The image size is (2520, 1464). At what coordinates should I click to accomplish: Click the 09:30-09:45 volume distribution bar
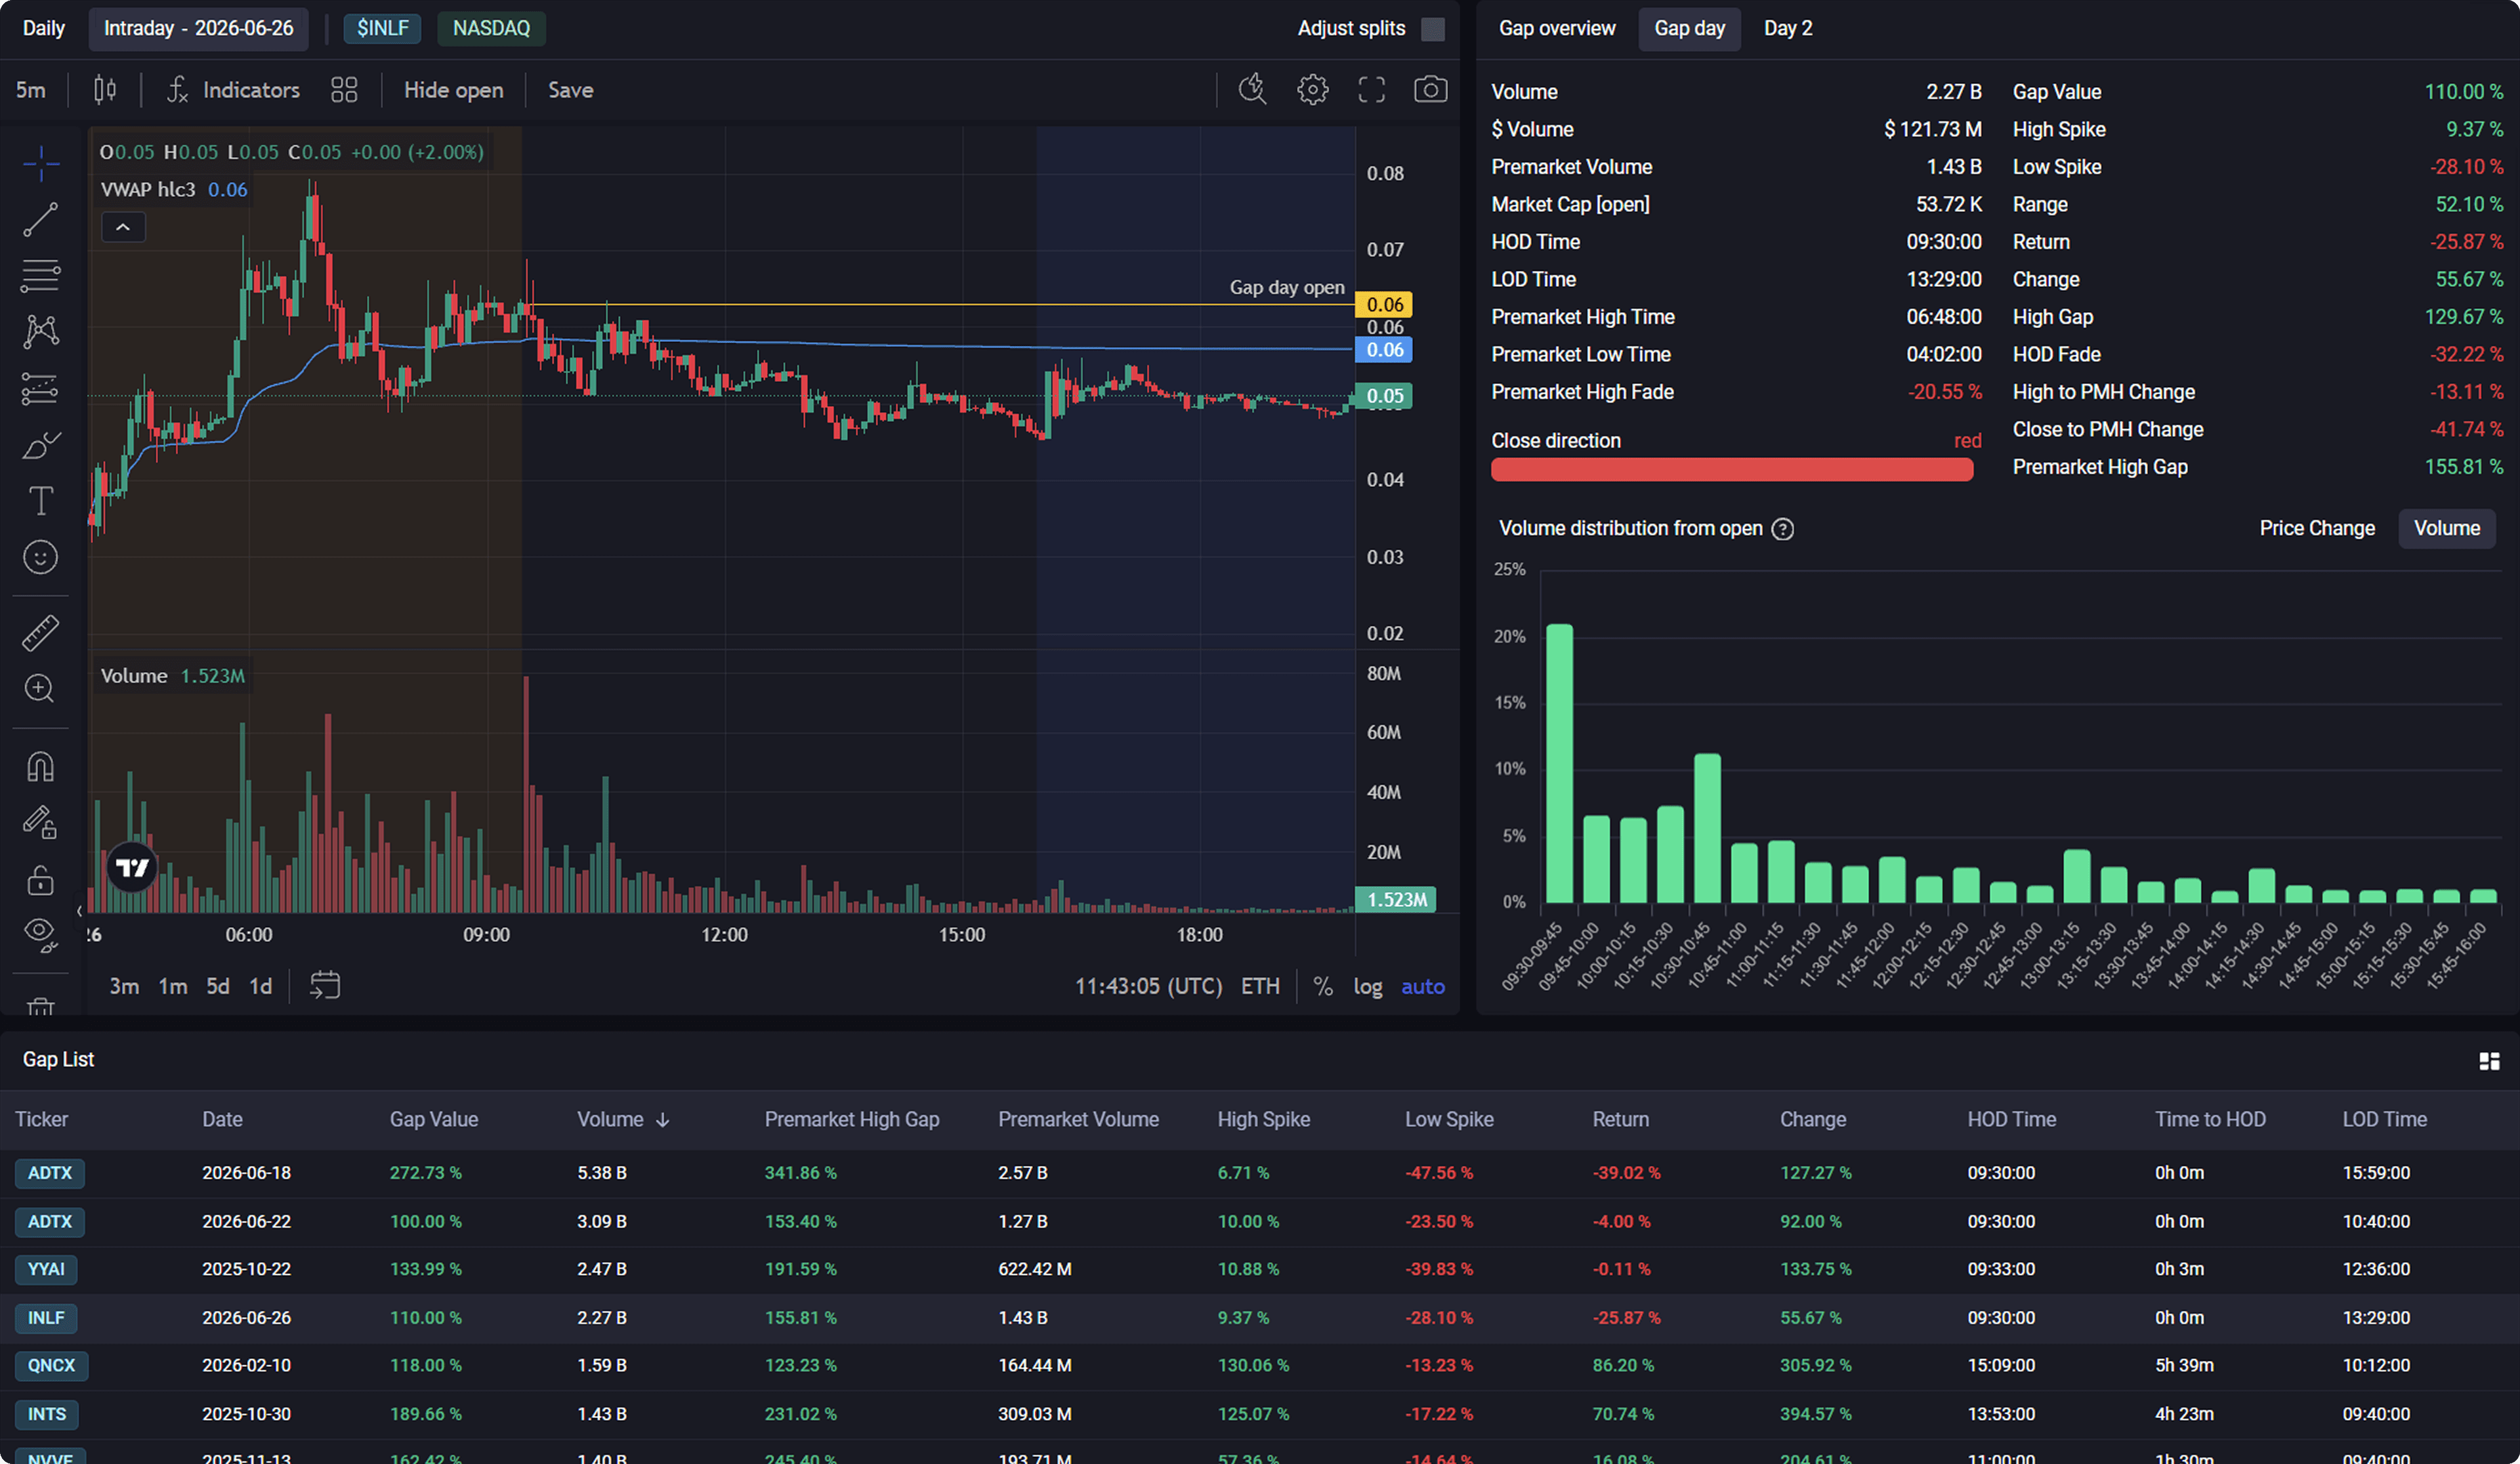click(x=1559, y=763)
